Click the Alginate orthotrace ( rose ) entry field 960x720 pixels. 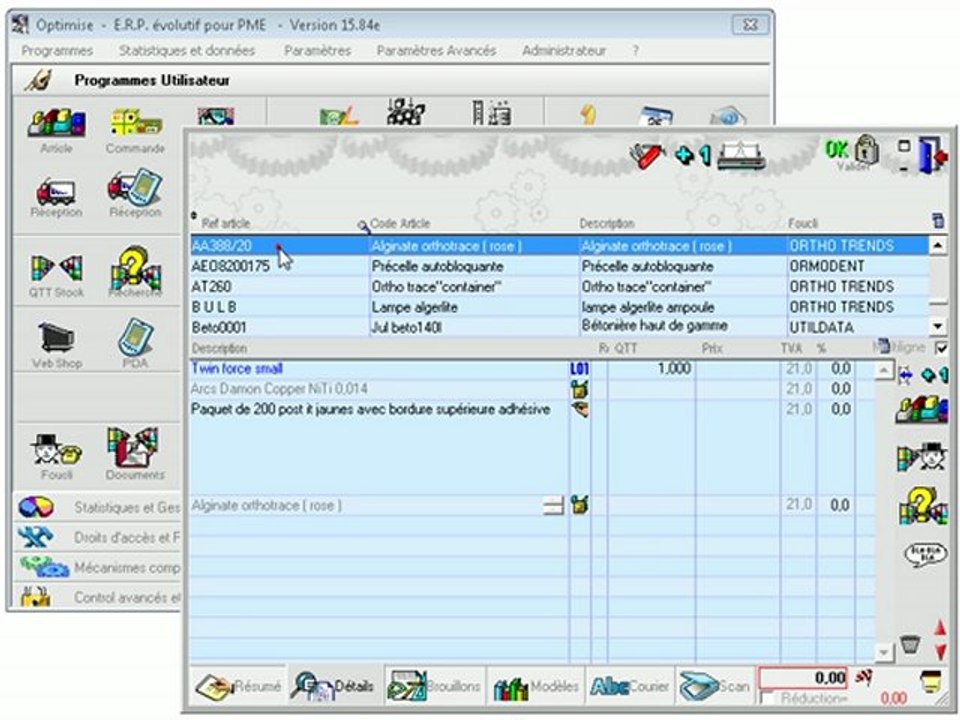[x=366, y=506]
